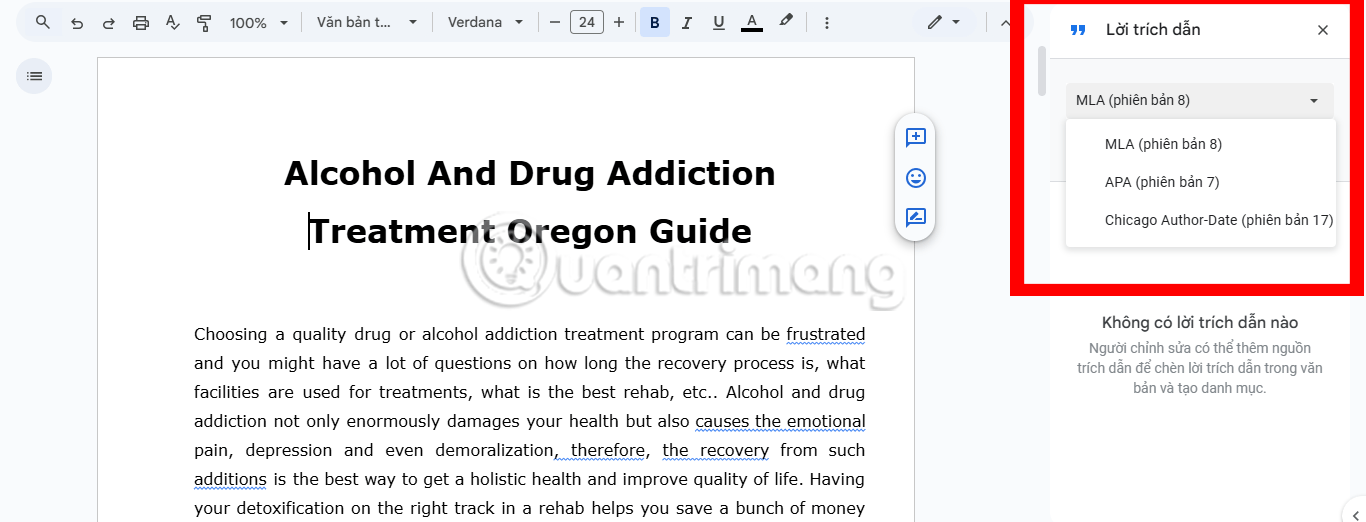1366x522 pixels.
Task: Open the 100% zoom dropdown
Action: [x=259, y=22]
